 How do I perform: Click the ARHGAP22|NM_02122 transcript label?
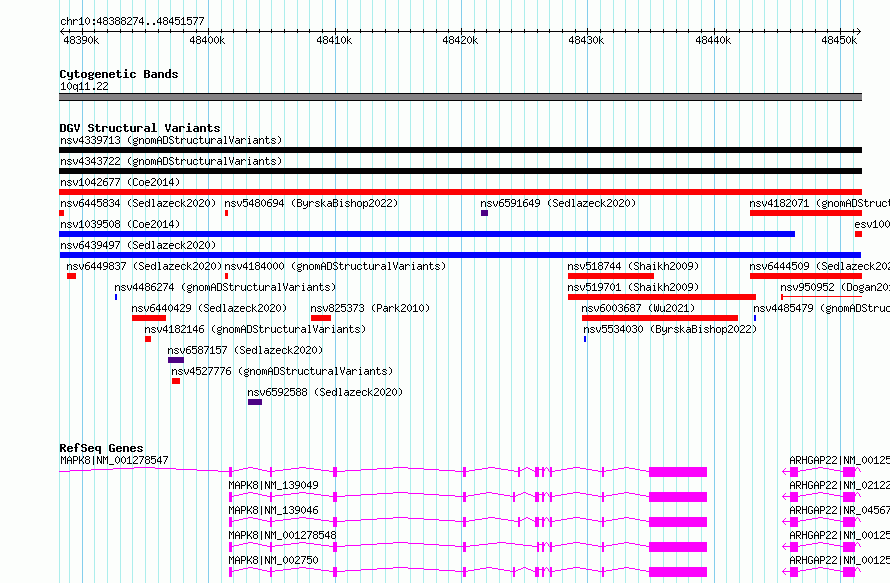pyautogui.click(x=839, y=485)
